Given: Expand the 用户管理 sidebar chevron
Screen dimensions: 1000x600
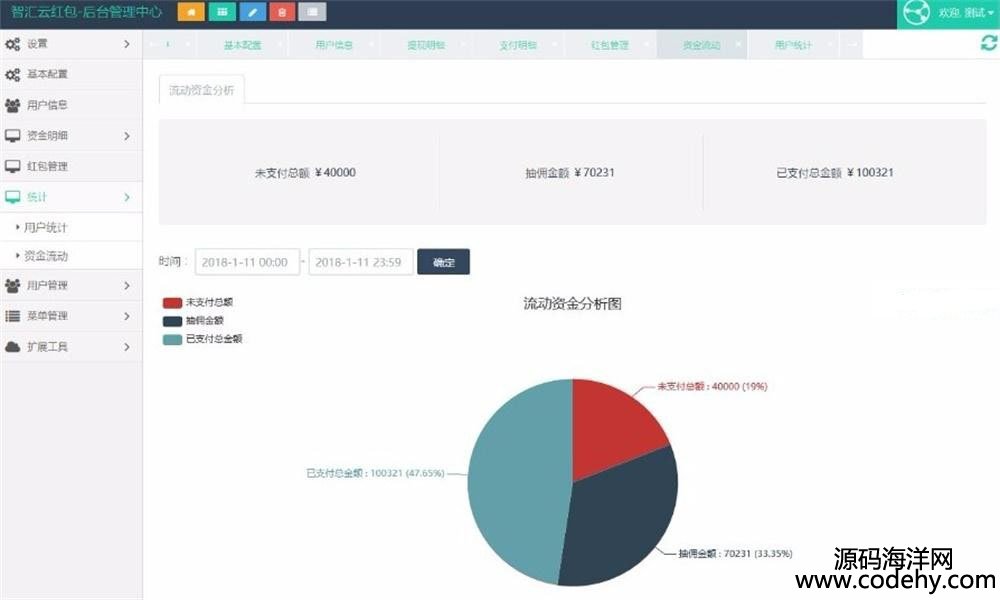Looking at the screenshot, I should click(127, 286).
